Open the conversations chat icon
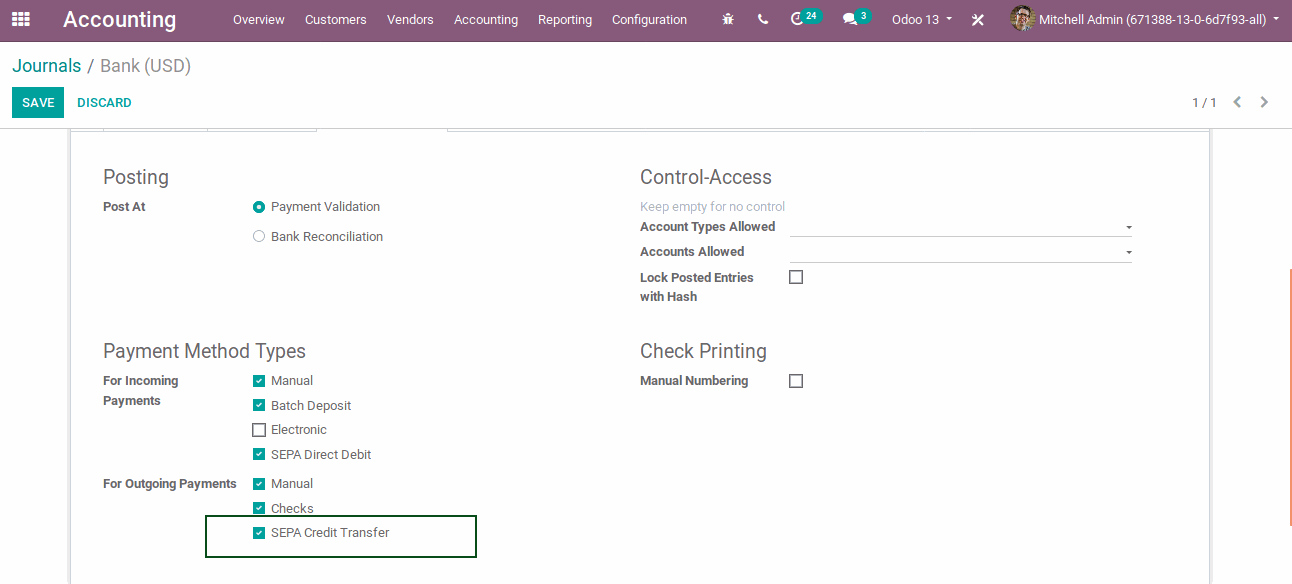Image resolution: width=1292 pixels, height=584 pixels. pos(851,19)
